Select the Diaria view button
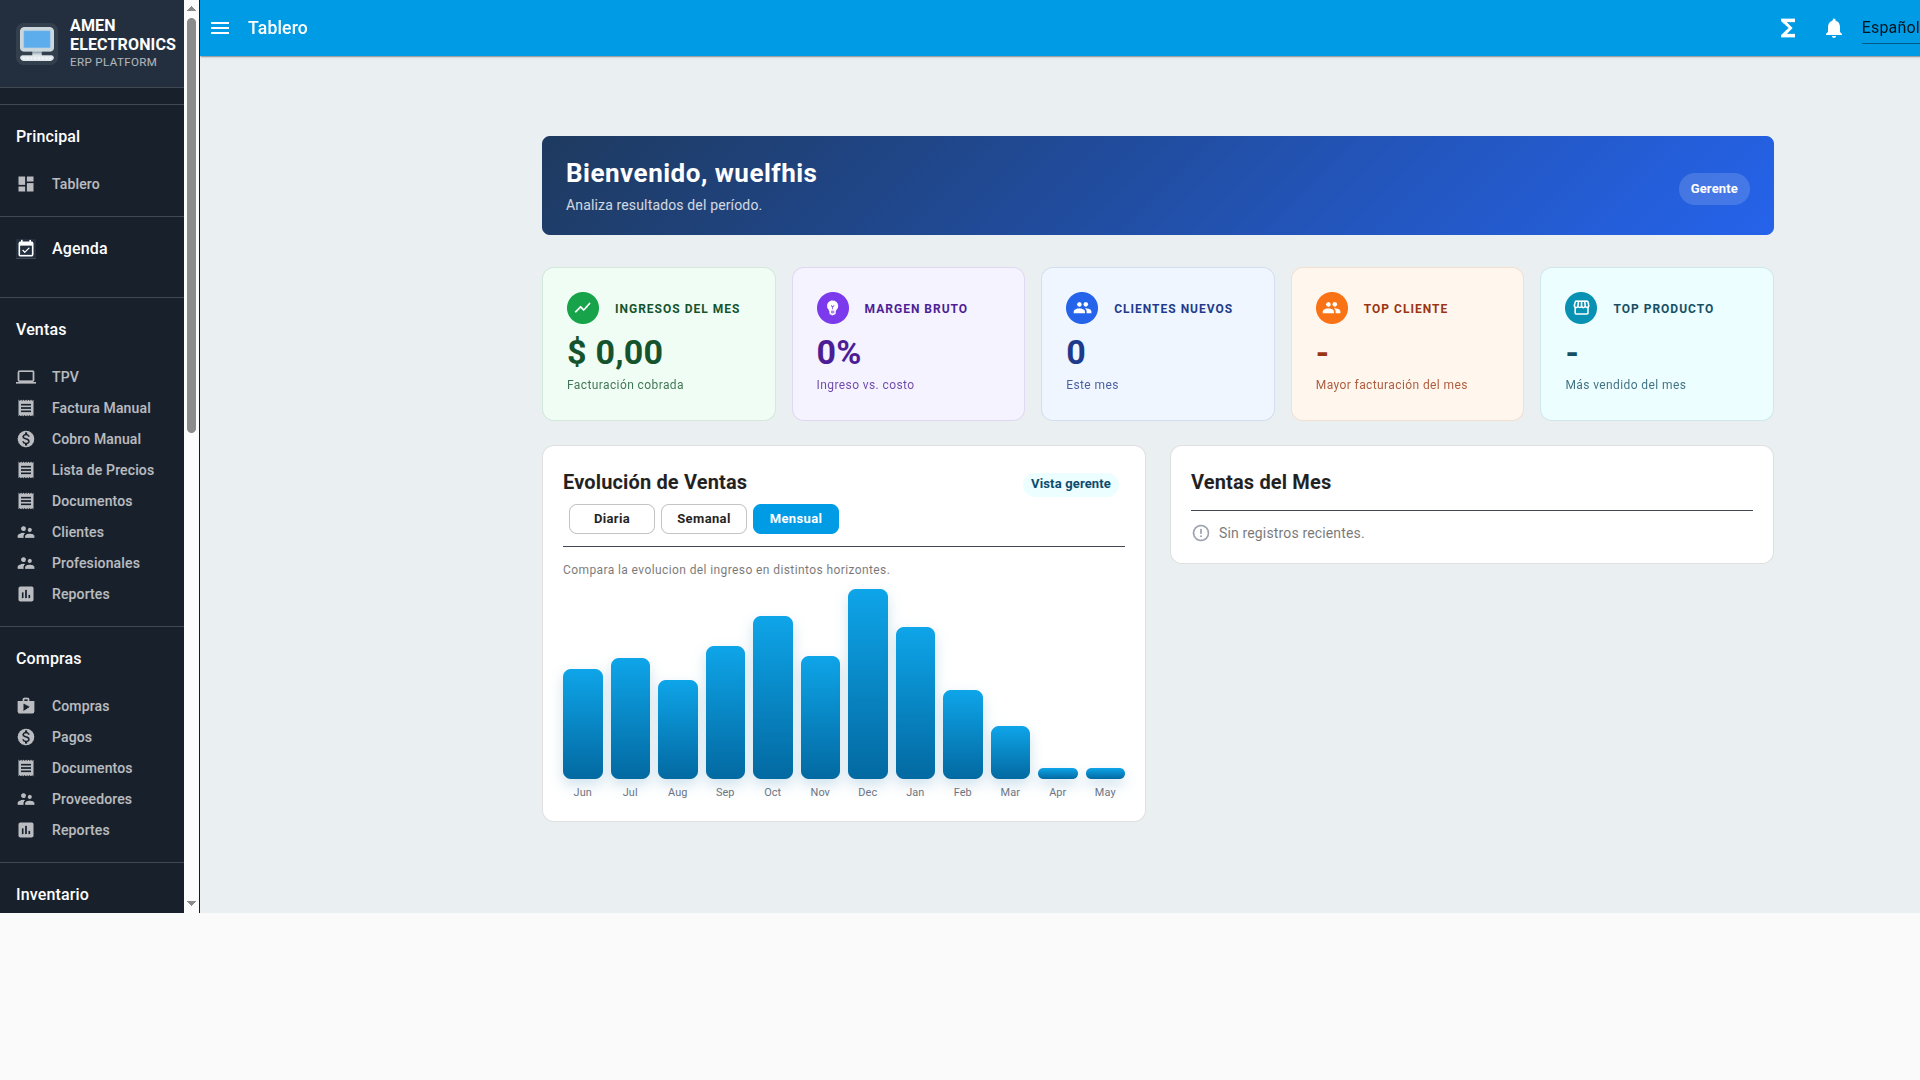This screenshot has width=1920, height=1080. [611, 519]
